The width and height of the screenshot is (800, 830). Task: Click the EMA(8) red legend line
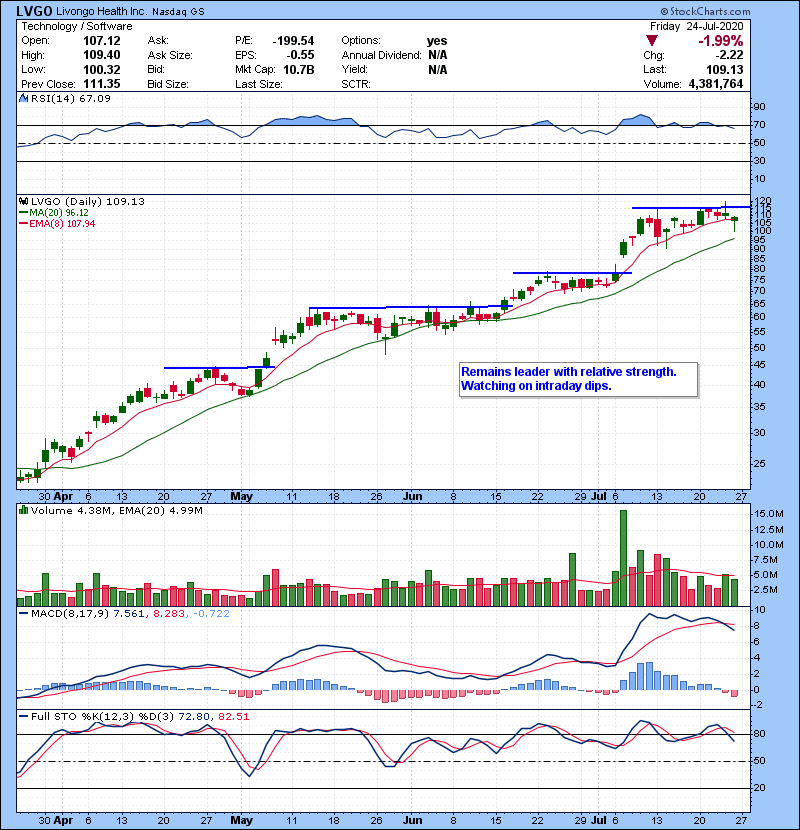[23, 224]
